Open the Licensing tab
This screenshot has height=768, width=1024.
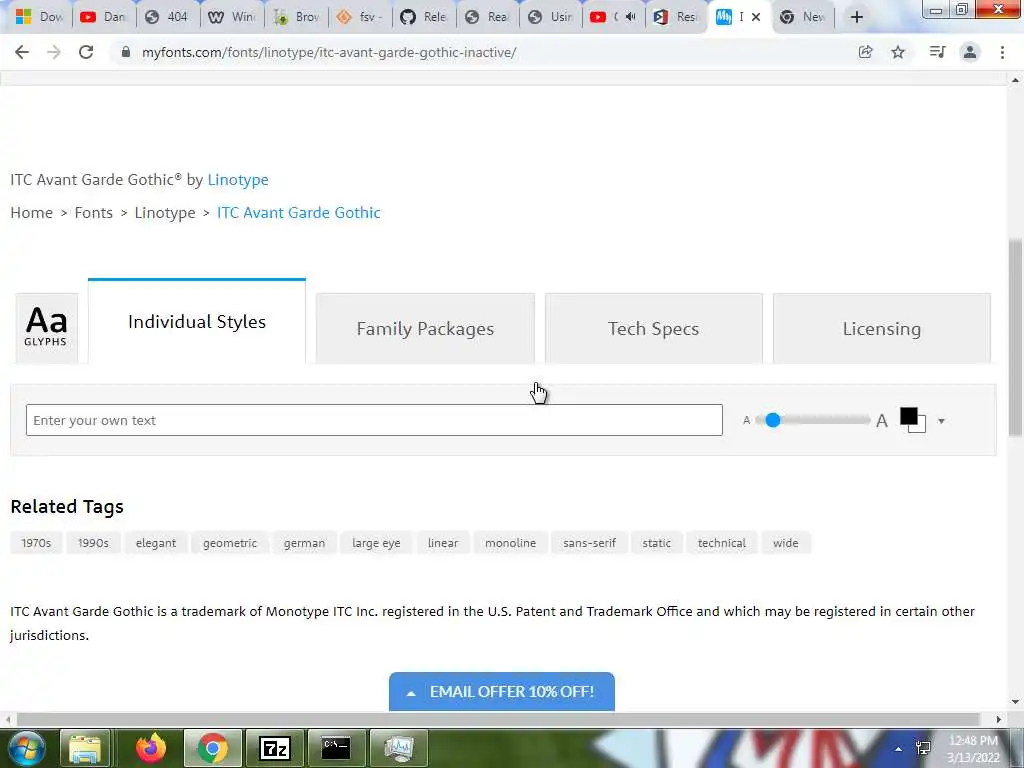pyautogui.click(x=882, y=328)
